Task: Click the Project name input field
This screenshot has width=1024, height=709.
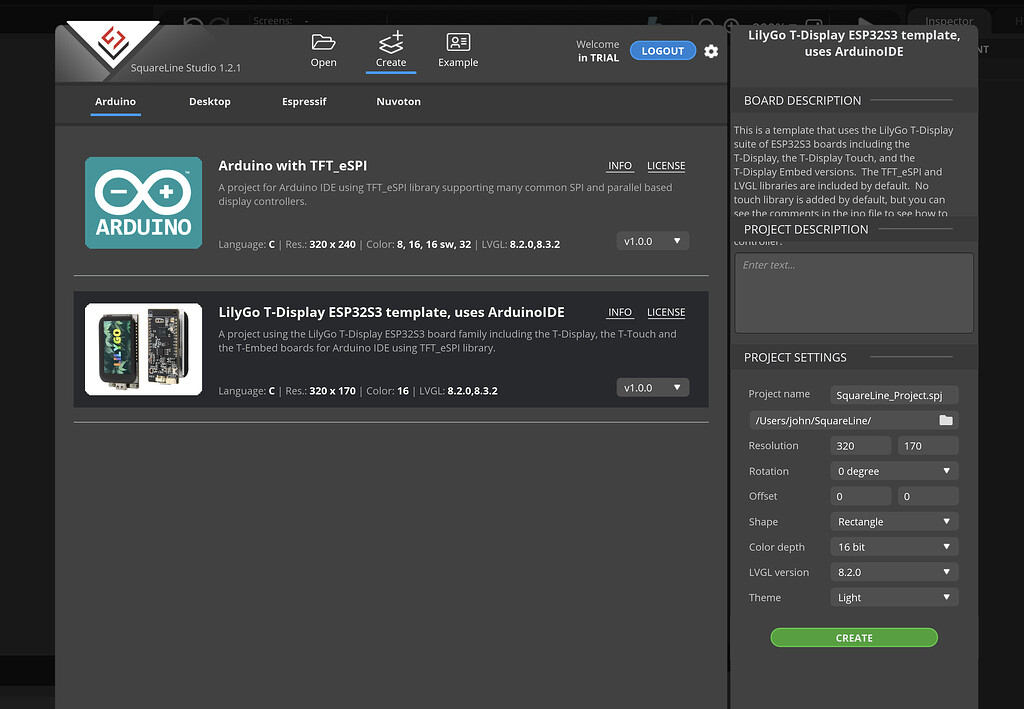Action: (x=894, y=395)
